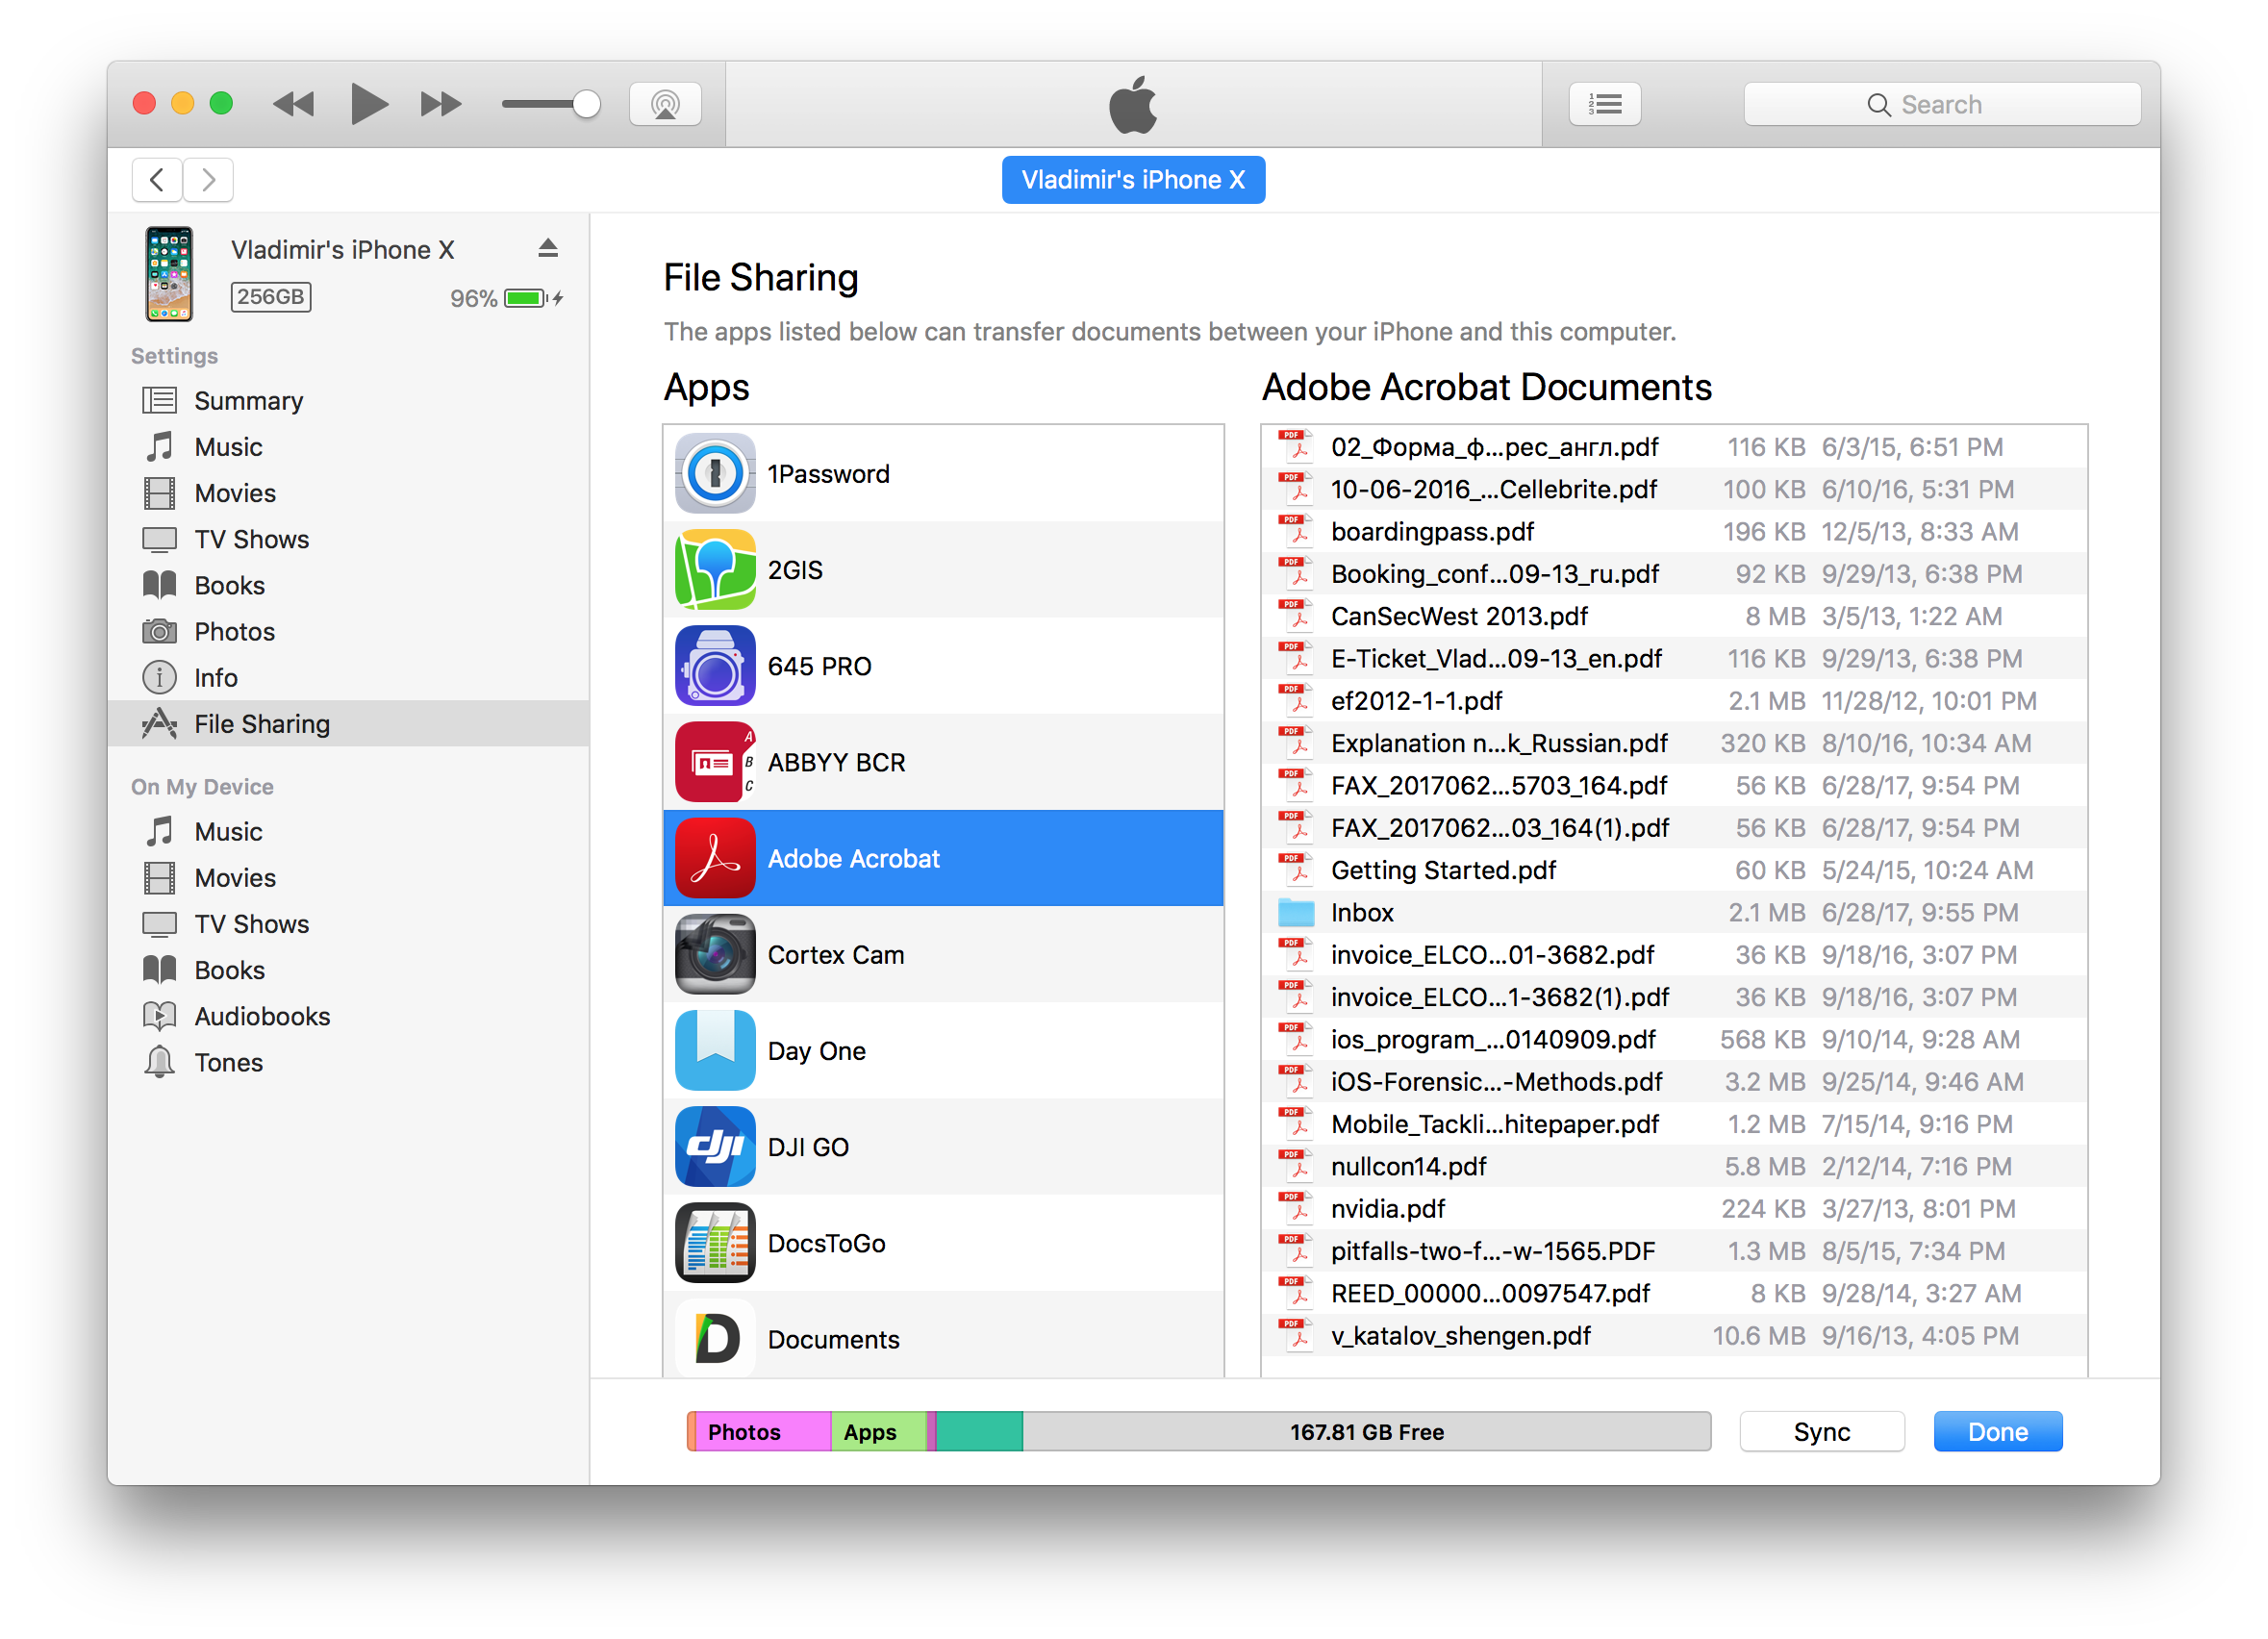Click the Apps storage segment
Image resolution: width=2268 pixels, height=1639 pixels.
(x=878, y=1431)
